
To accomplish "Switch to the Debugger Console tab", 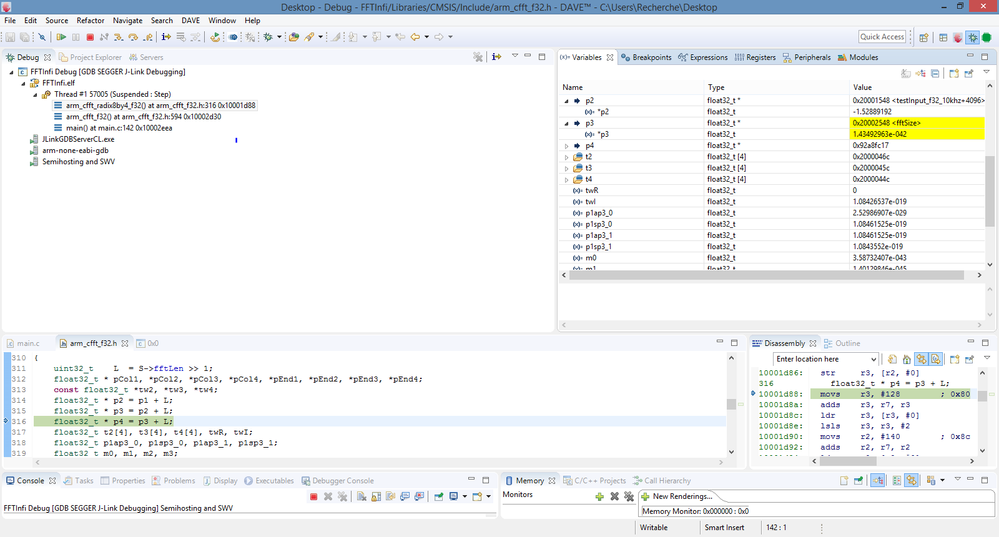I will 337,481.
